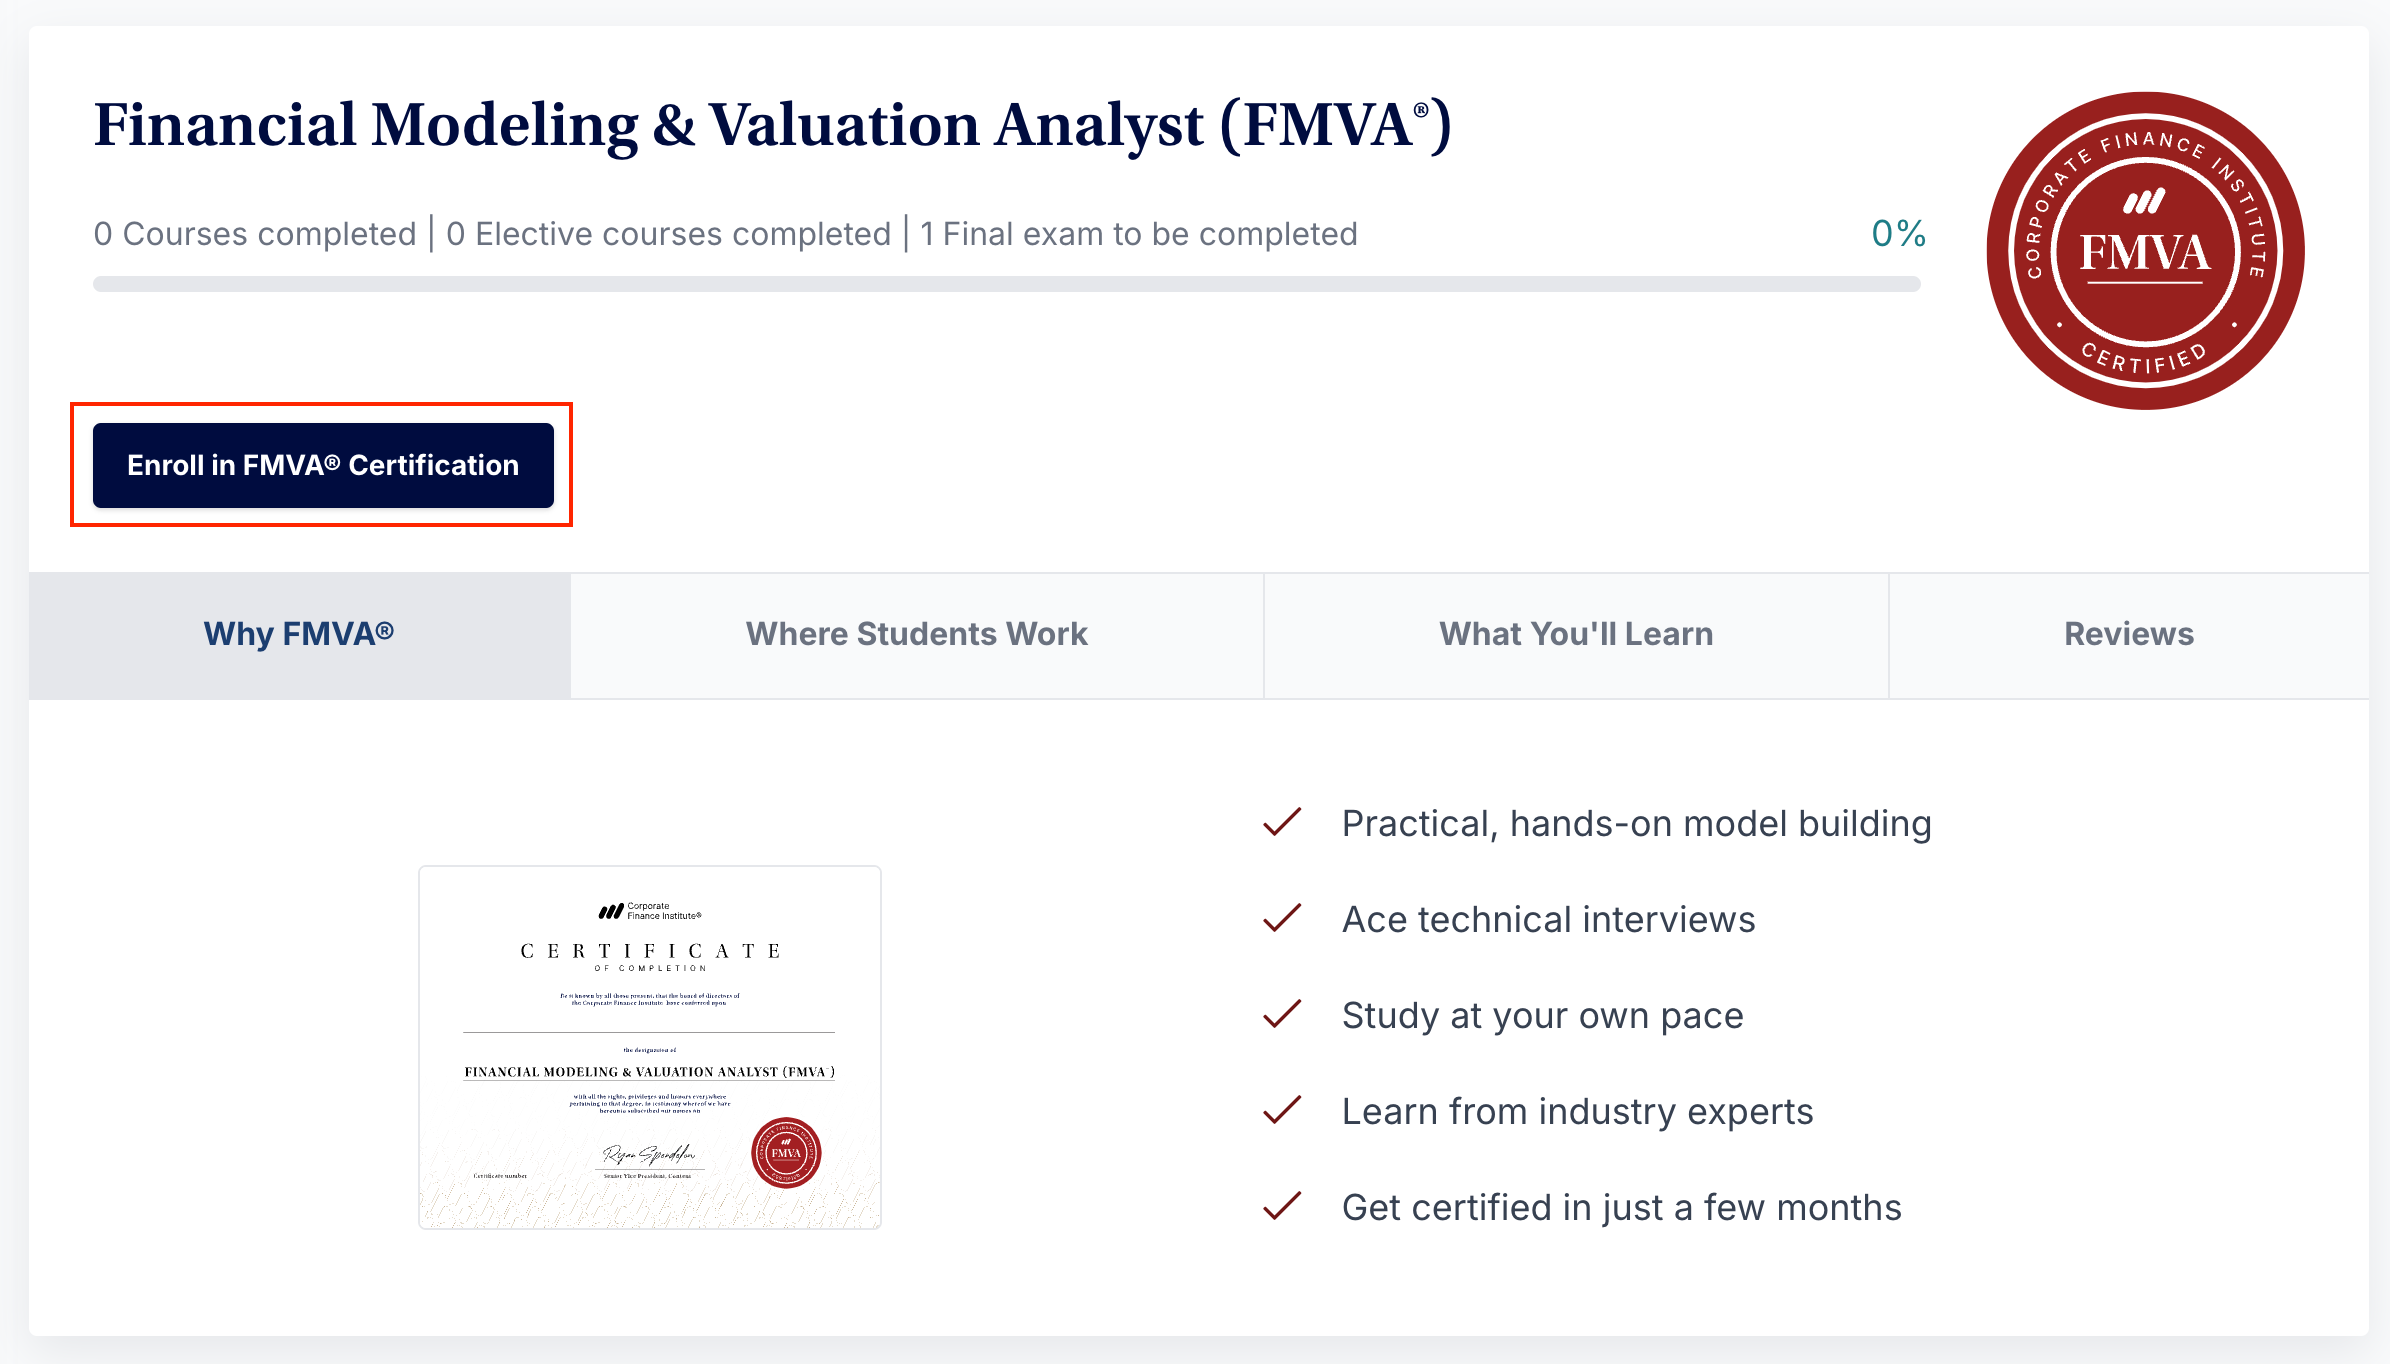Screen dimensions: 2390x1364
Task: Click checkmark beside Study at your own pace
Action: pos(1281,1014)
